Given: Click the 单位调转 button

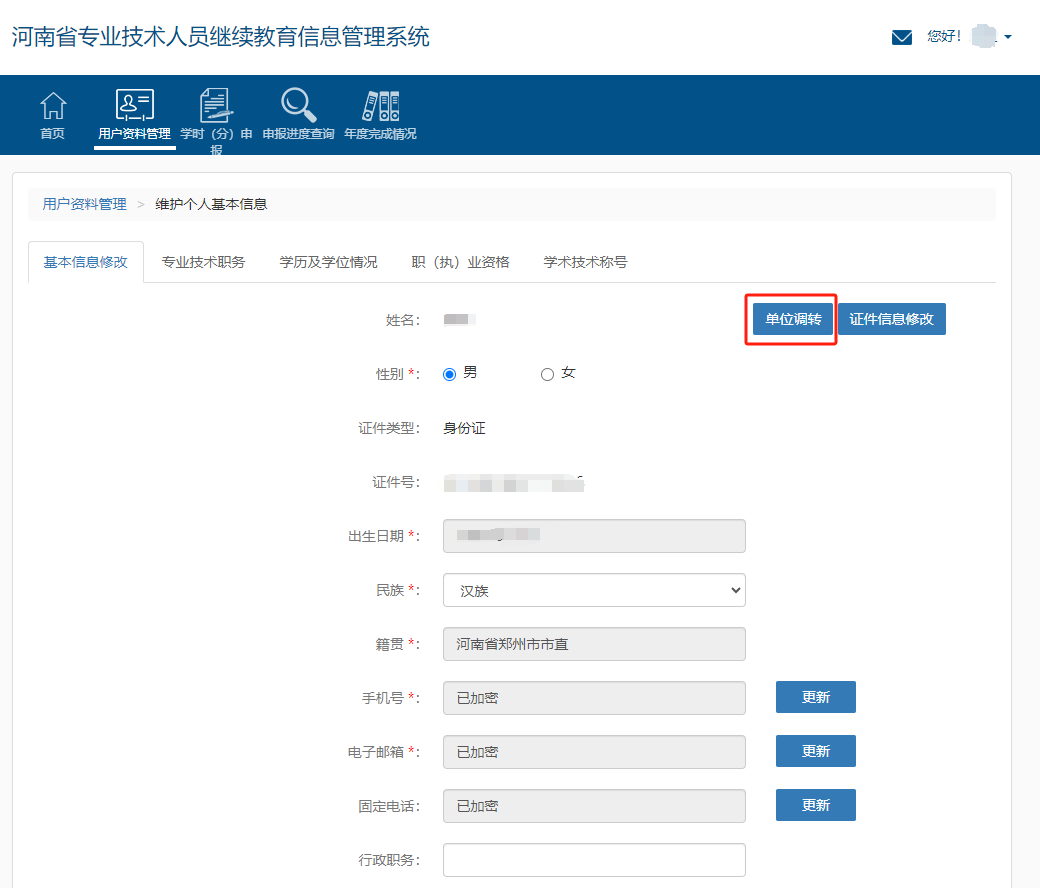Looking at the screenshot, I should [x=793, y=319].
